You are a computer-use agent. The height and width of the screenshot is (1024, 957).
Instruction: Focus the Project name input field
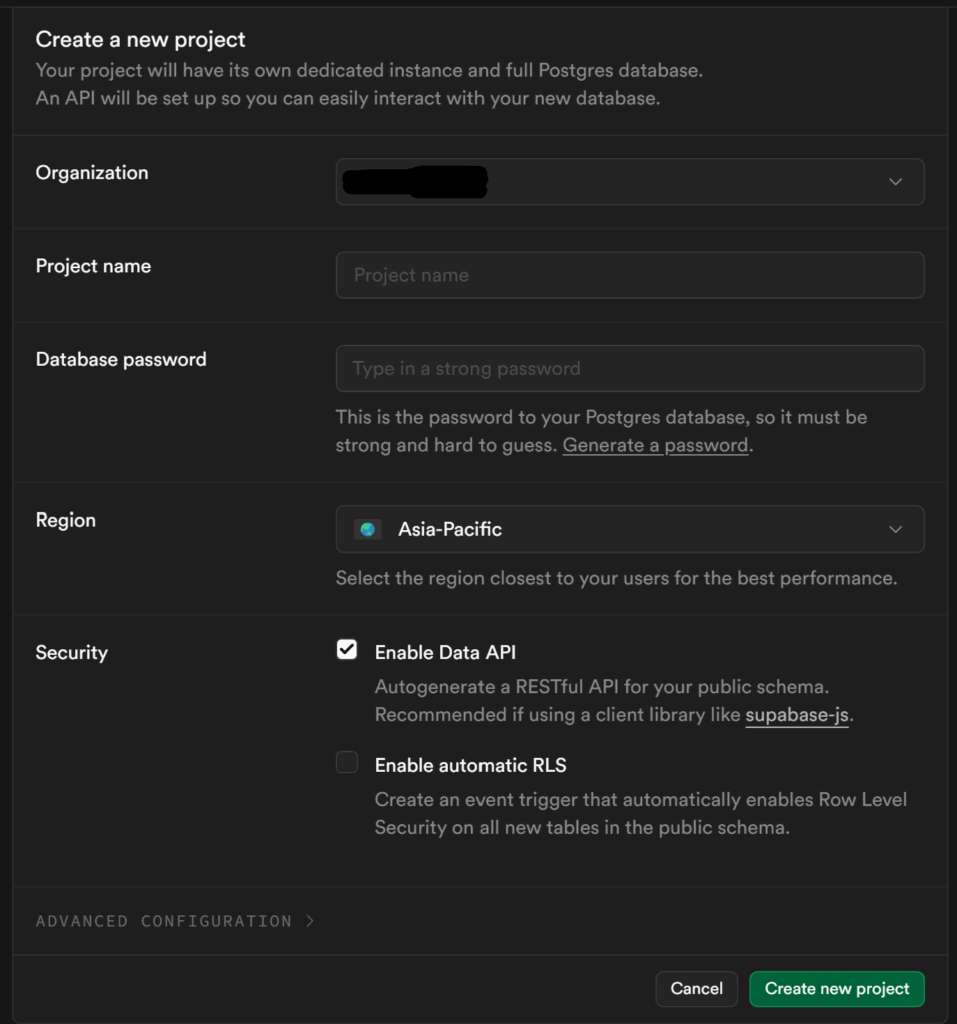pyautogui.click(x=630, y=275)
